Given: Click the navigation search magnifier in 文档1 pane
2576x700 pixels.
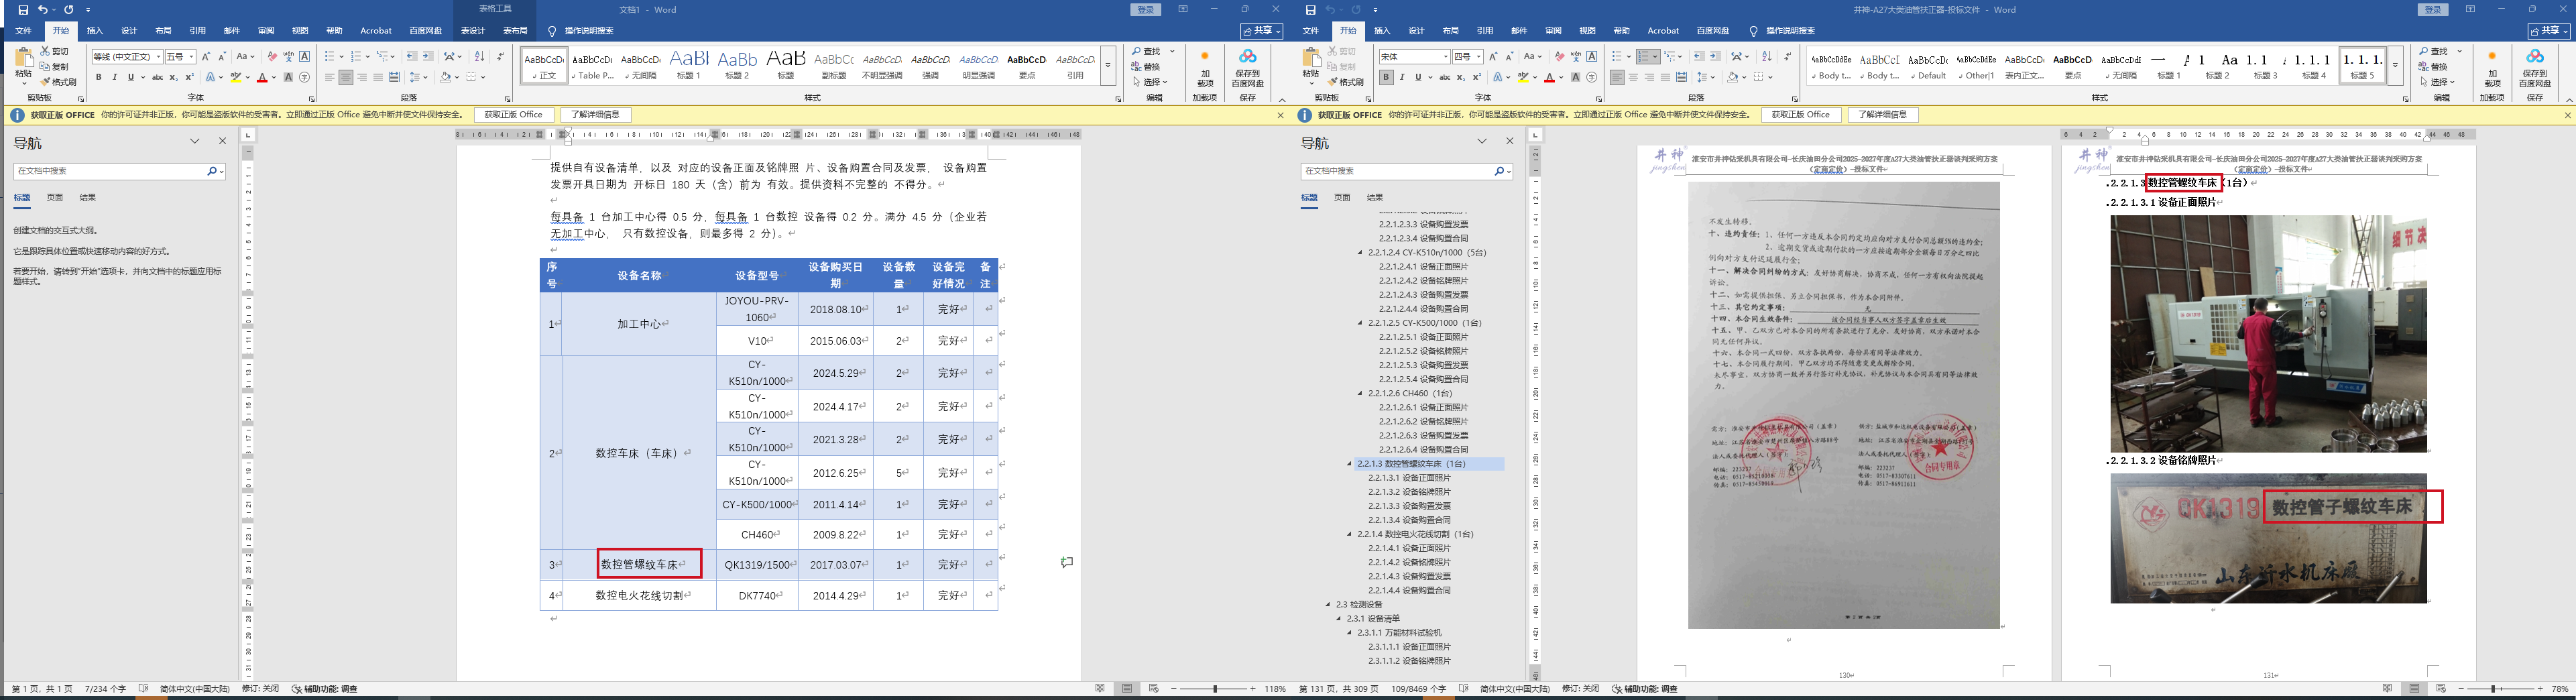Looking at the screenshot, I should [212, 171].
